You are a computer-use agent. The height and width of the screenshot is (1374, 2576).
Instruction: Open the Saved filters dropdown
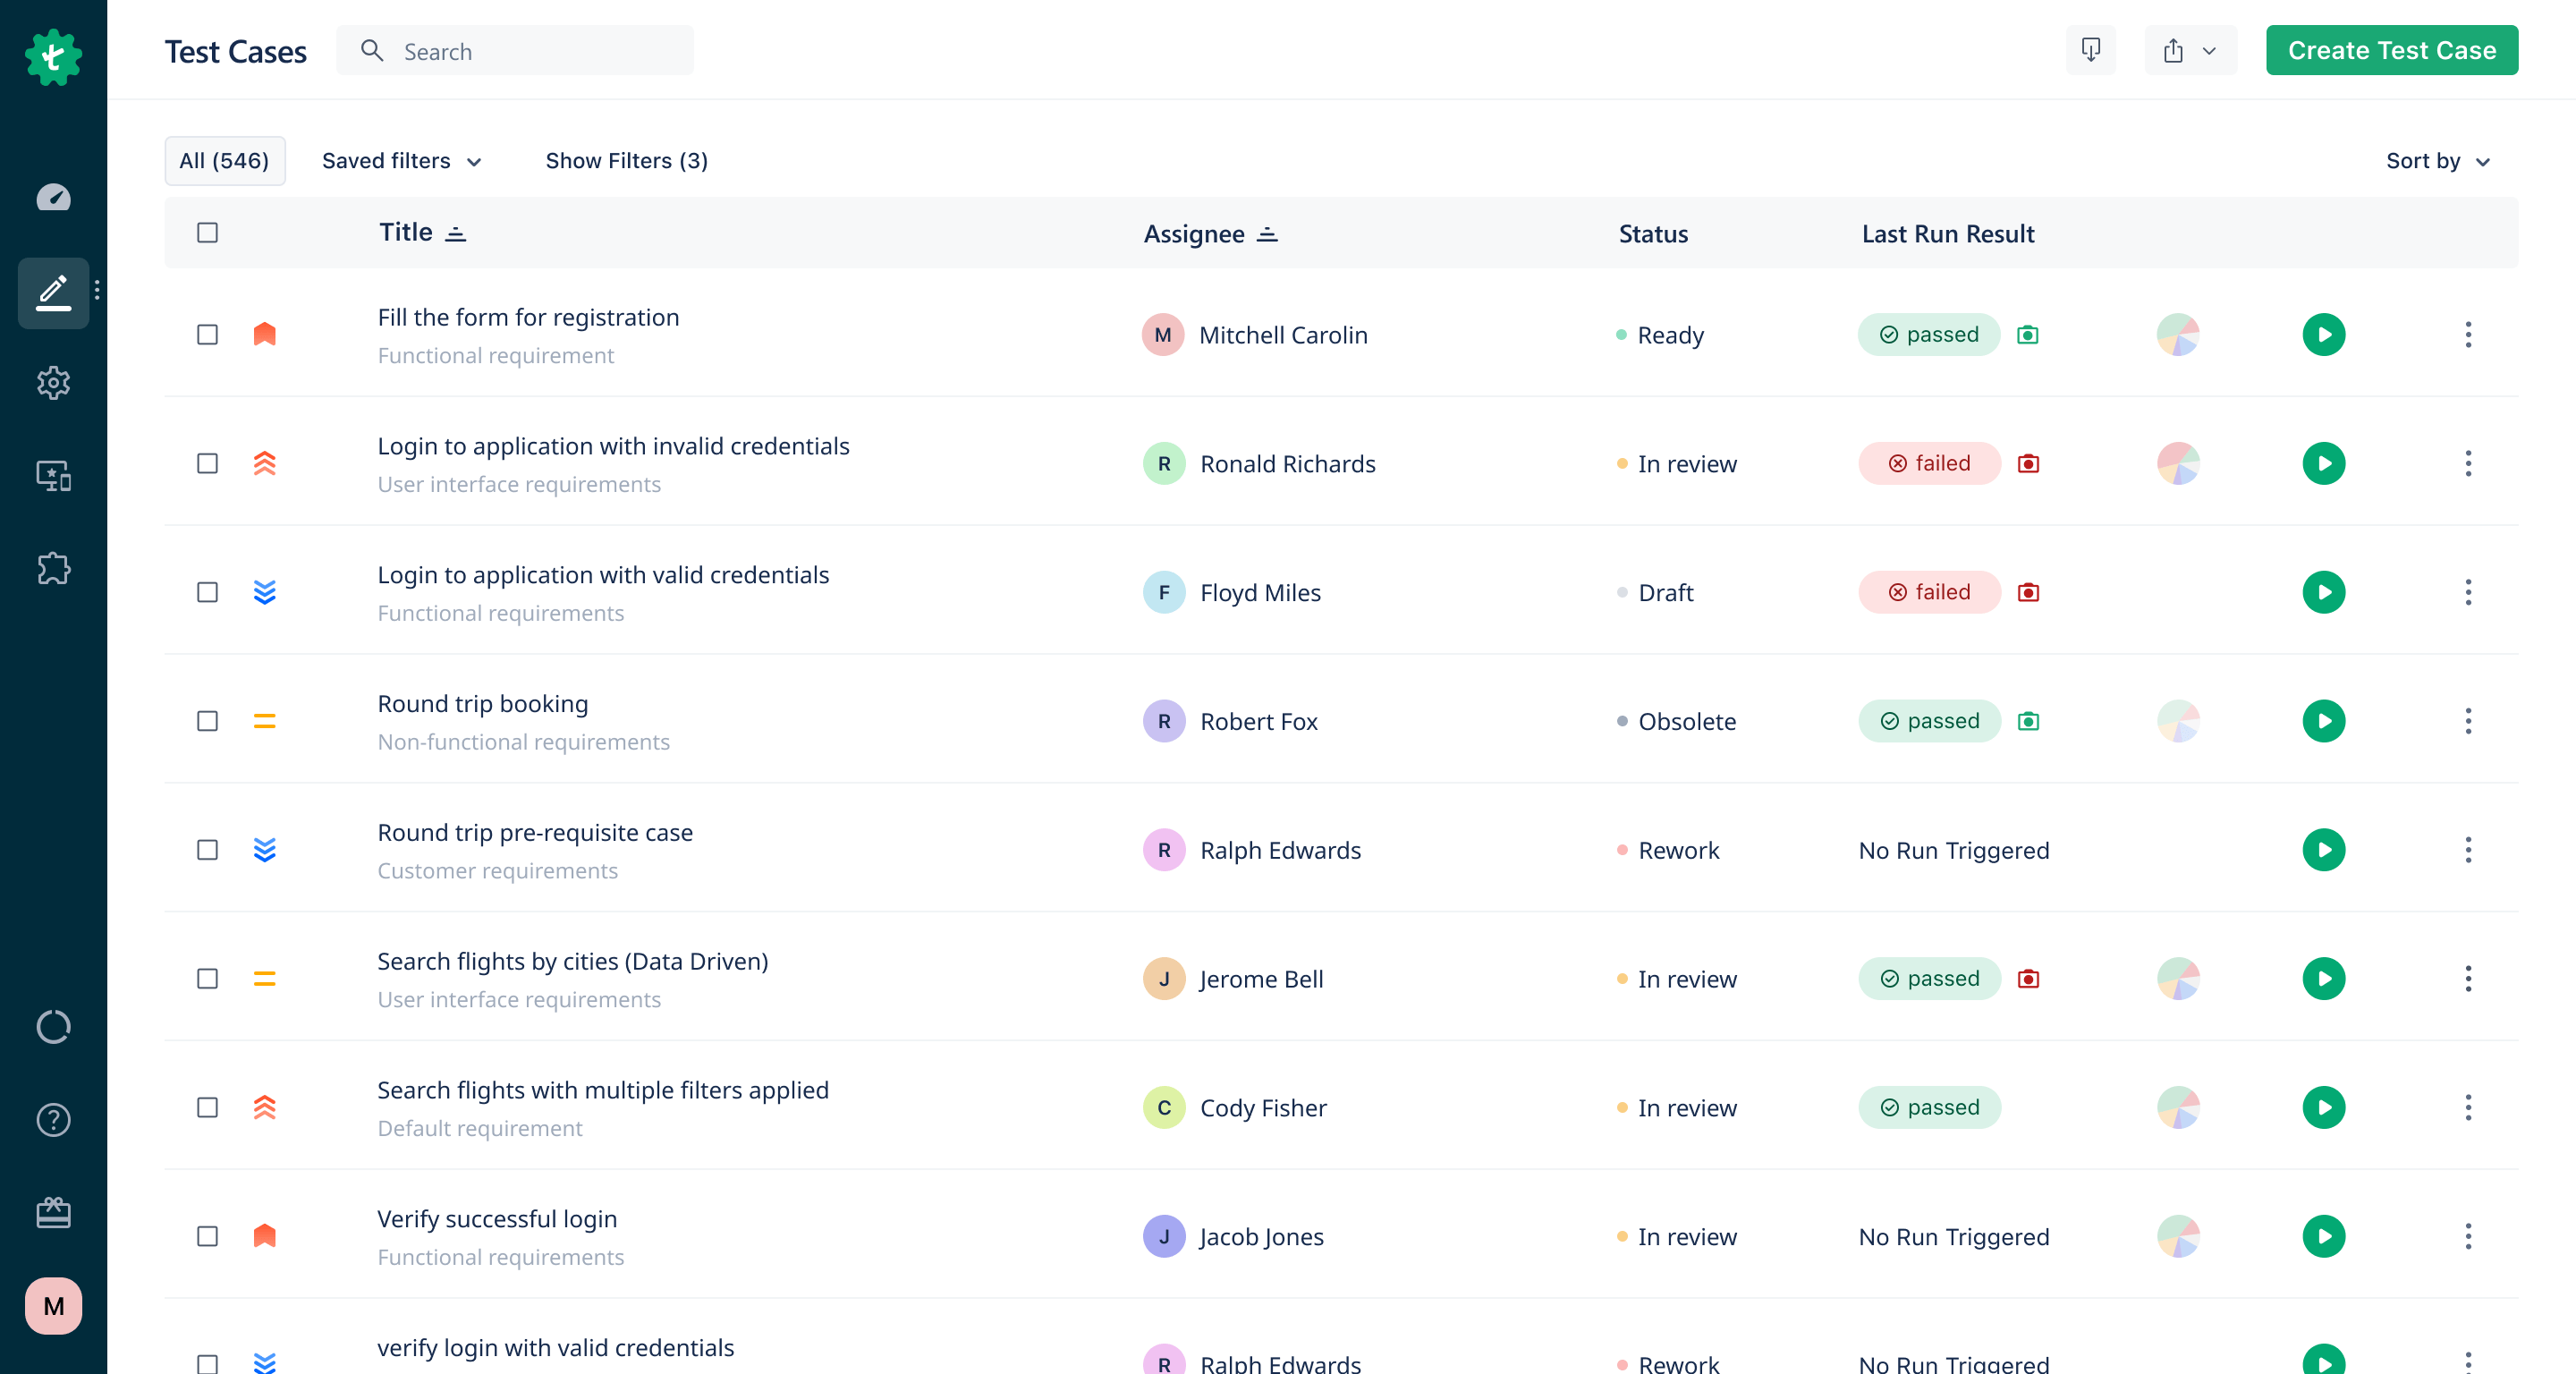coord(400,161)
